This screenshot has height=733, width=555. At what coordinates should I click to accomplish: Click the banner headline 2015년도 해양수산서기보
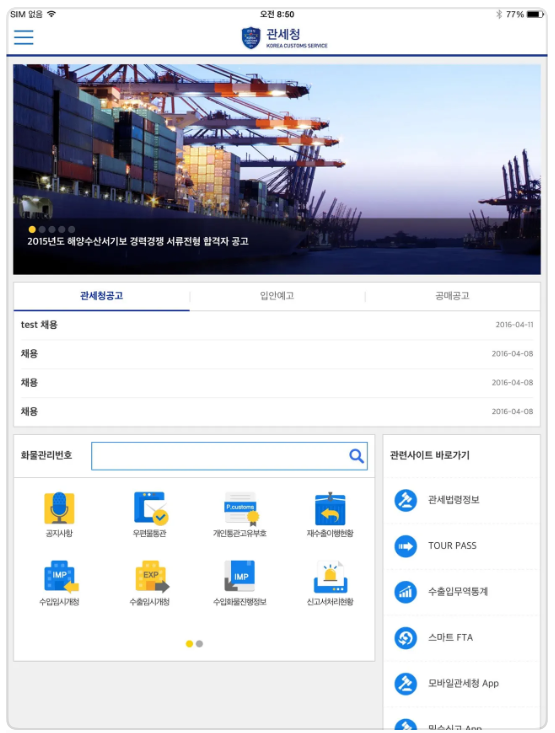(138, 242)
